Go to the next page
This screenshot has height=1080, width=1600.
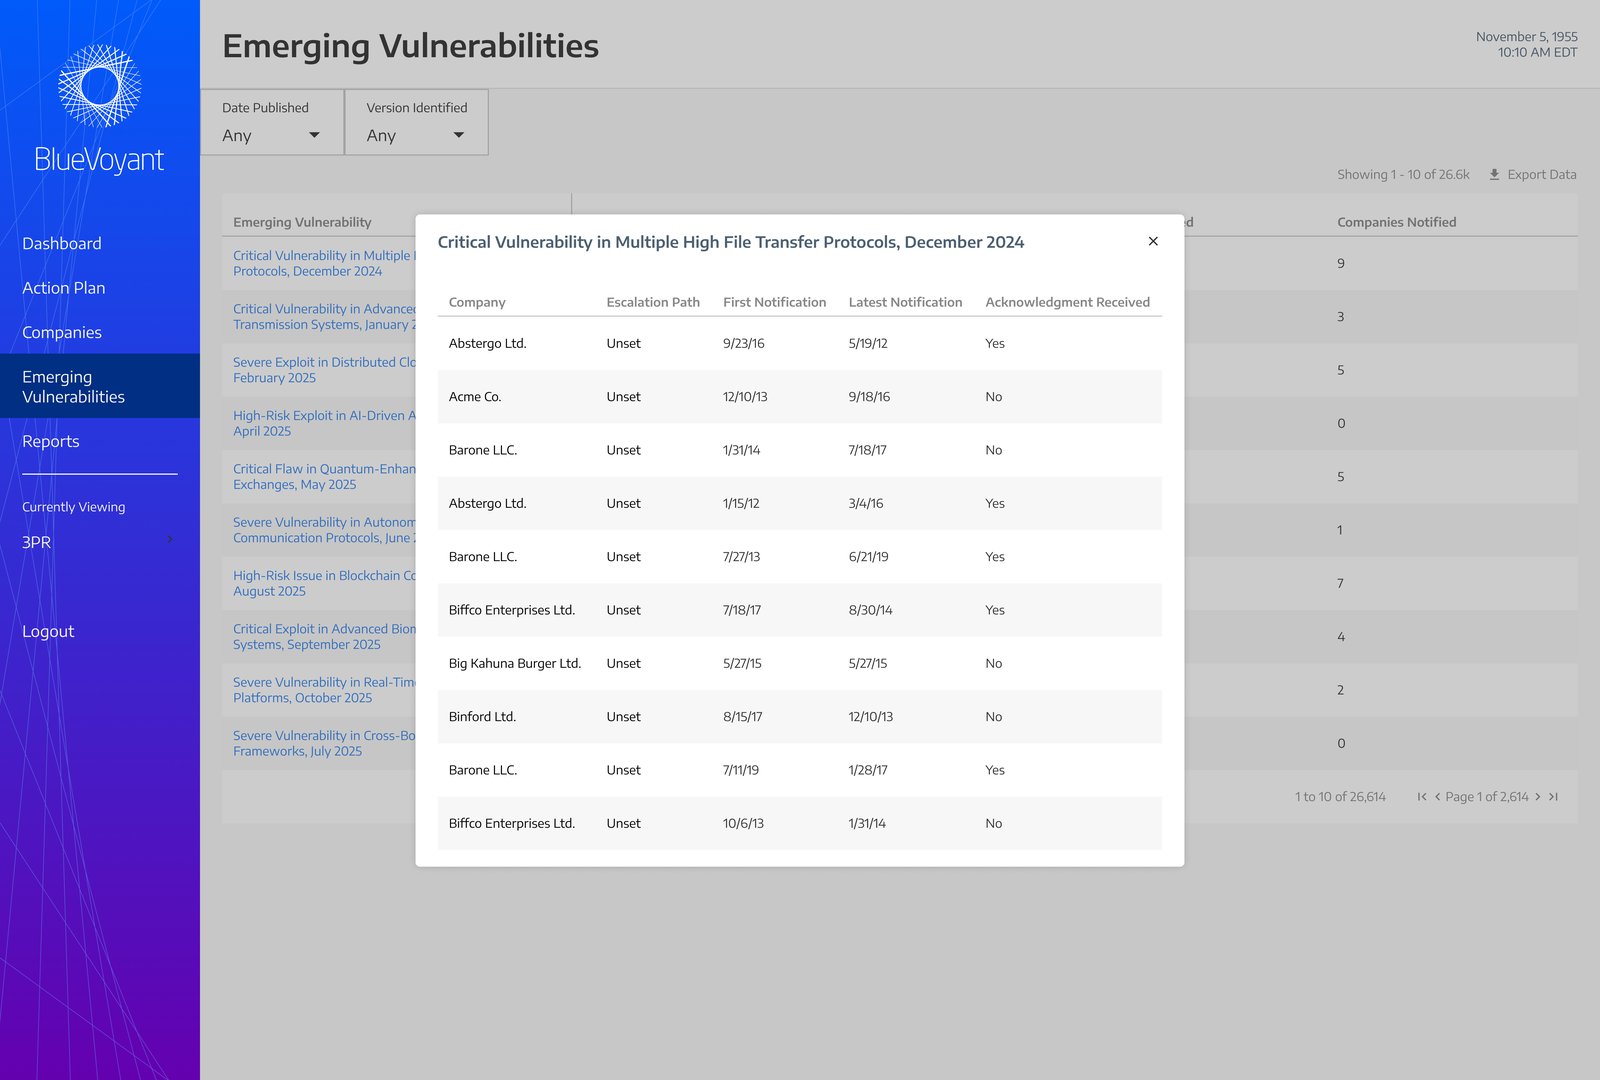pyautogui.click(x=1538, y=797)
